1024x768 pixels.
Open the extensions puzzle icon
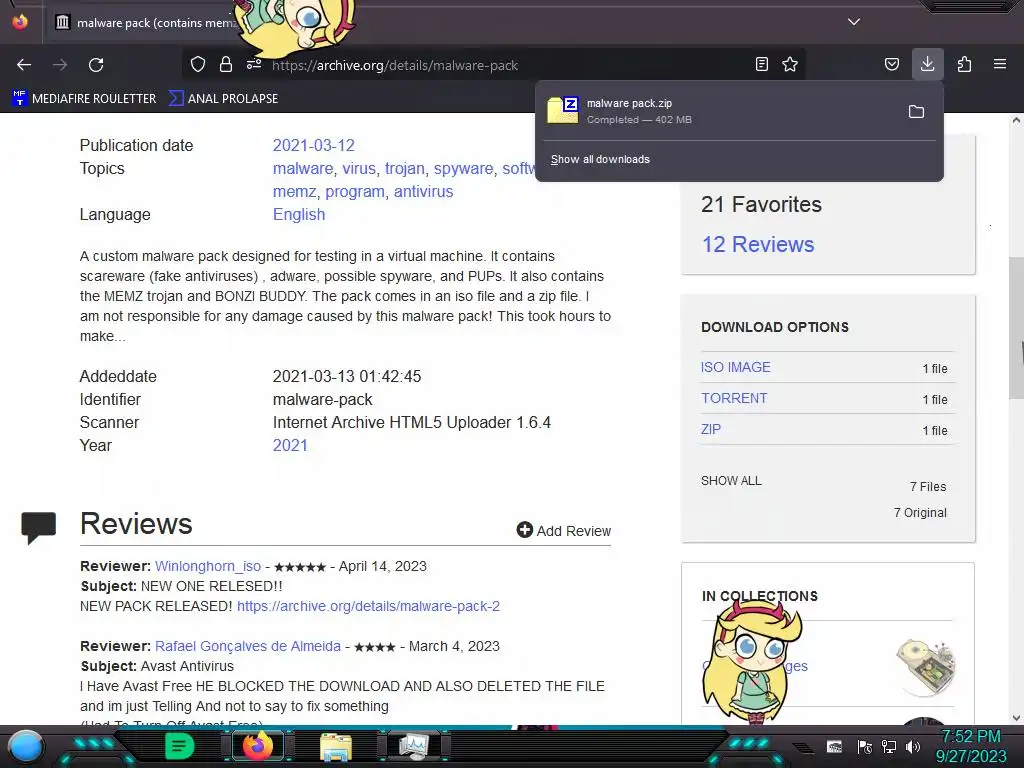964,64
